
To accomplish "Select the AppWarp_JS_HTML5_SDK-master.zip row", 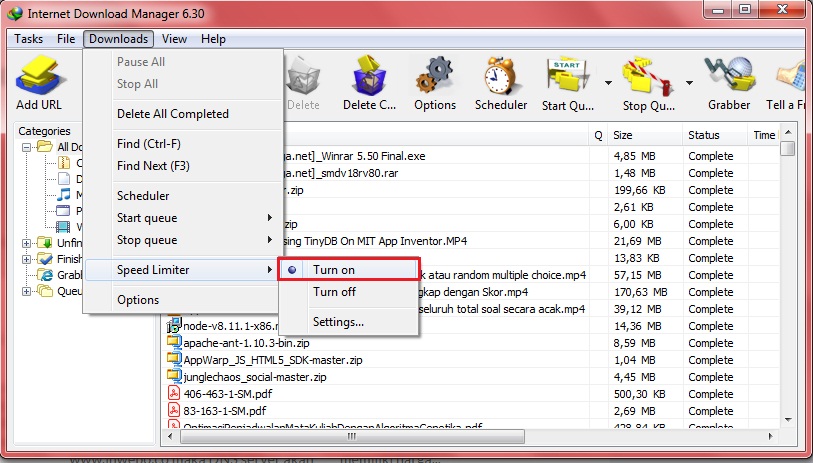I will pos(470,359).
